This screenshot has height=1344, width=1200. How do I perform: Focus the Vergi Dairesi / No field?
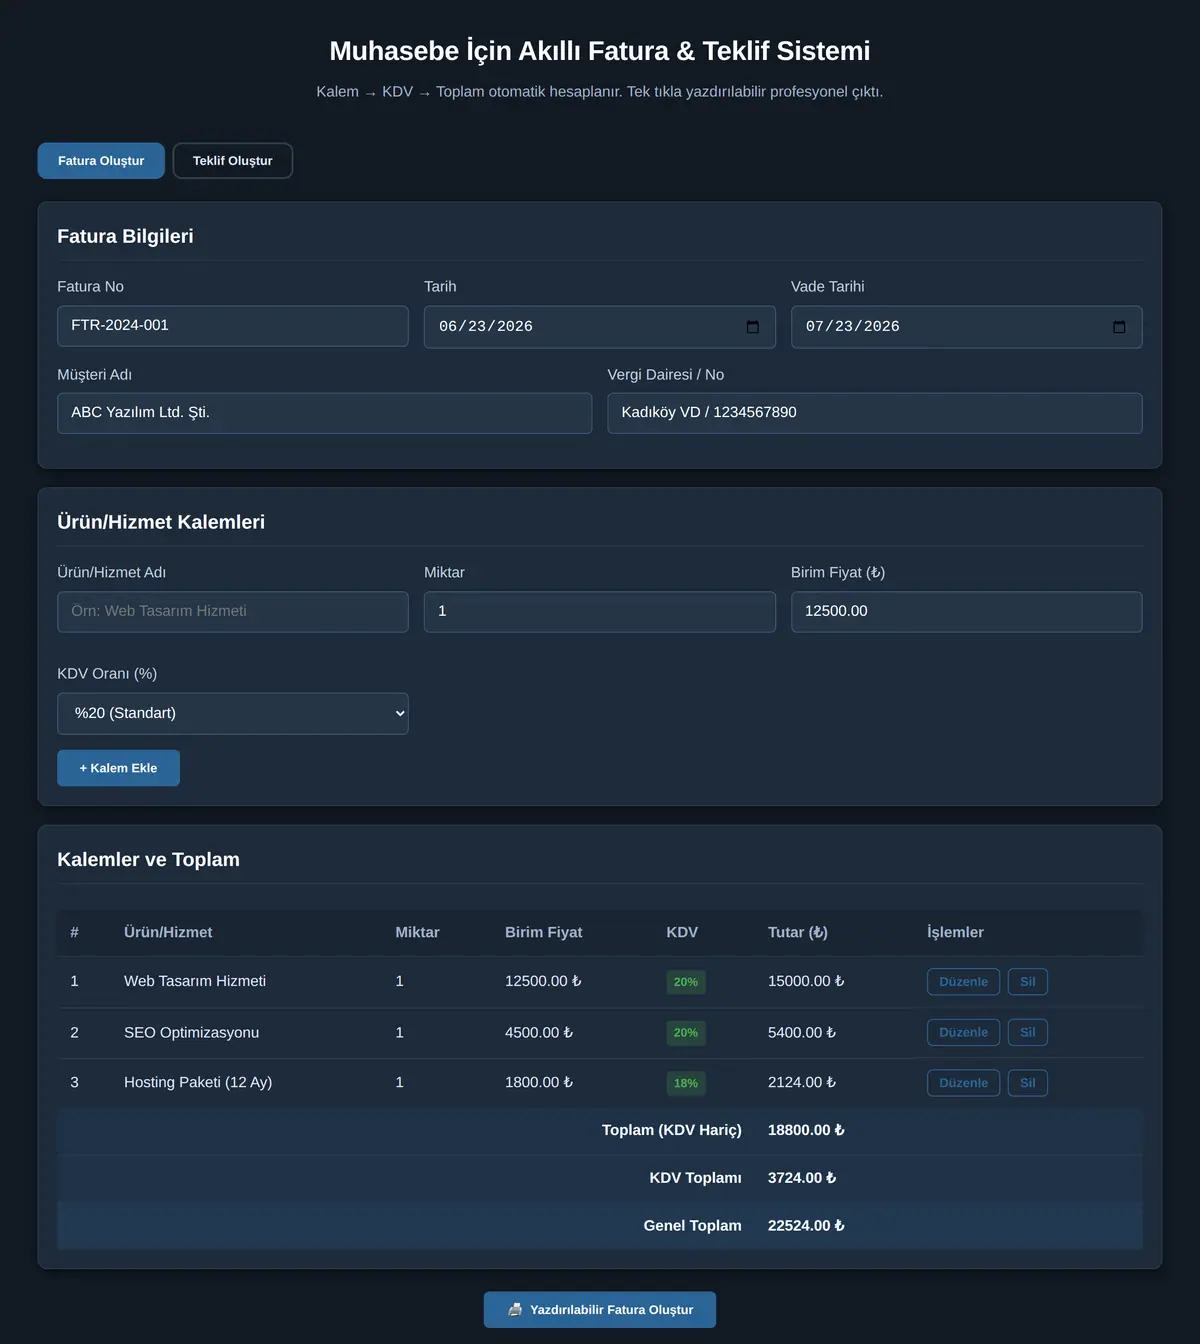point(875,413)
